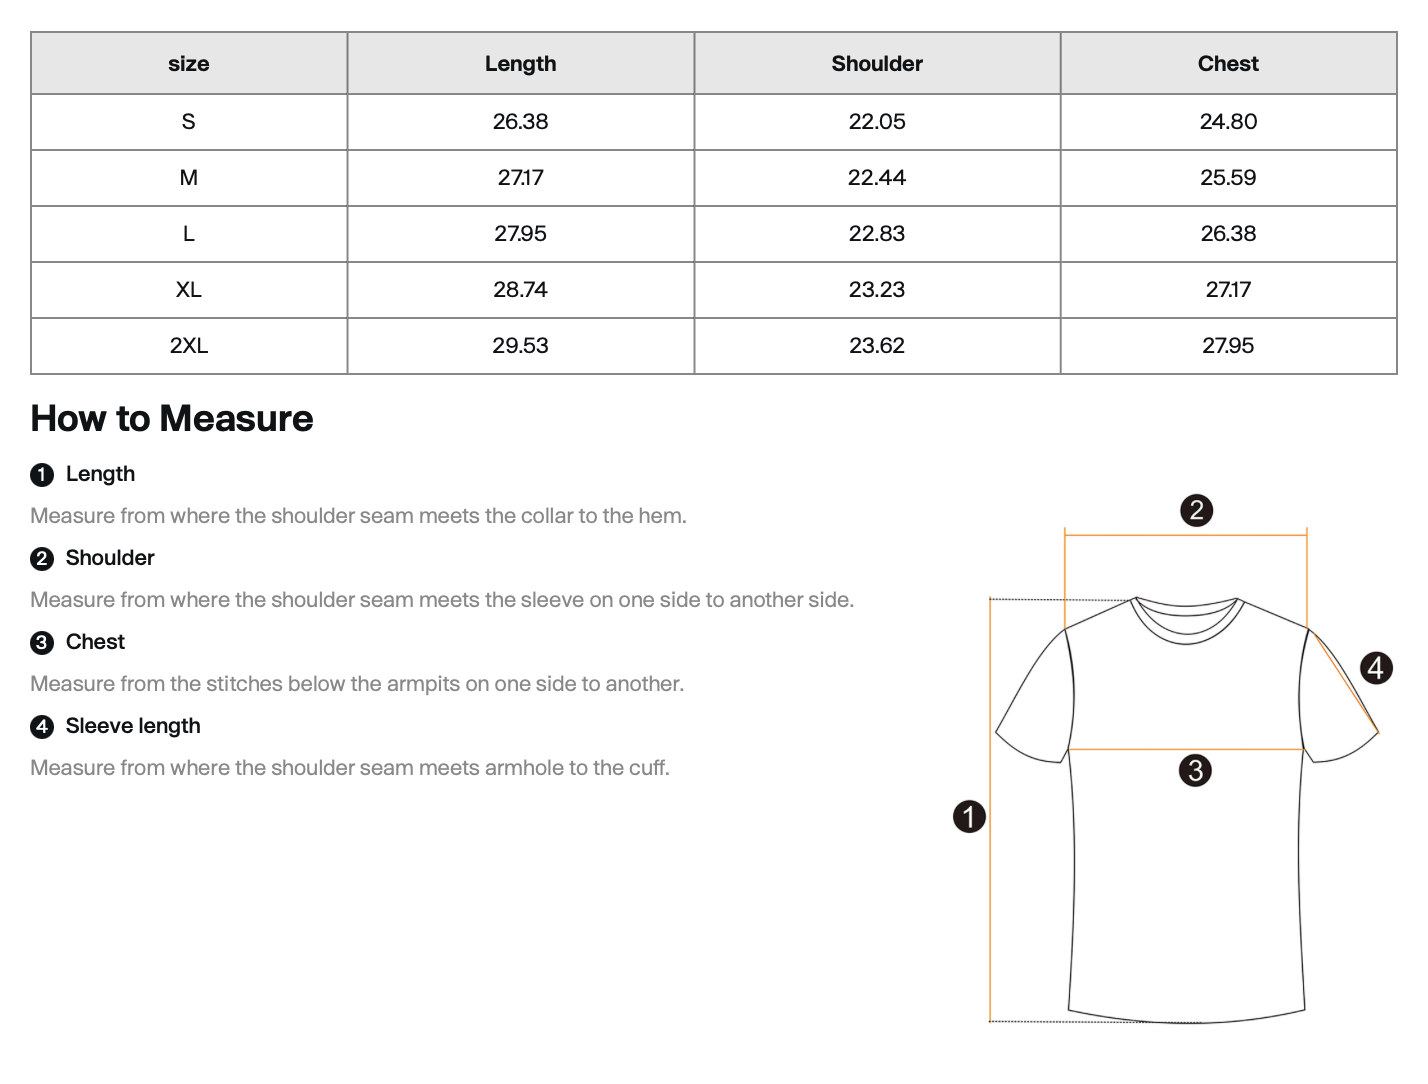Viewport: 1428px width, 1084px height.
Task: Click the "size" column header
Action: coord(189,64)
